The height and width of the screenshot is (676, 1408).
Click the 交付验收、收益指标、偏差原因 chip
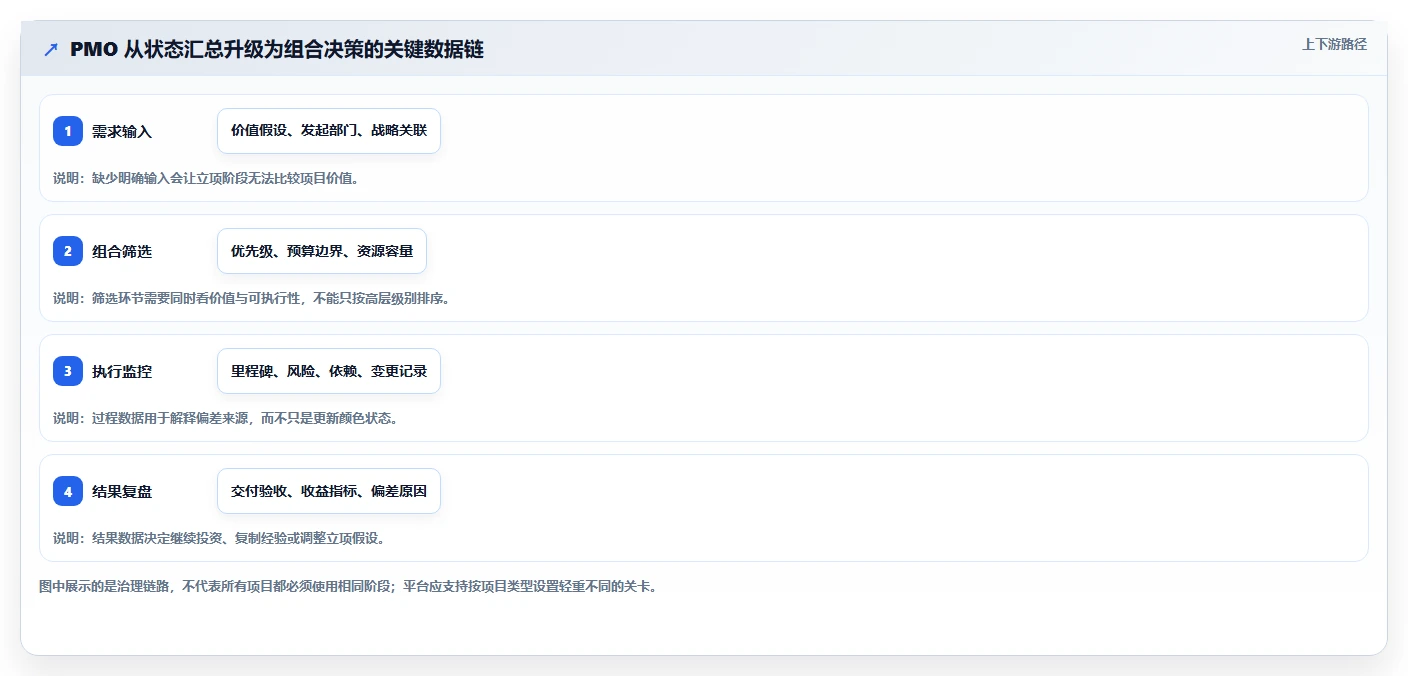(x=329, y=491)
